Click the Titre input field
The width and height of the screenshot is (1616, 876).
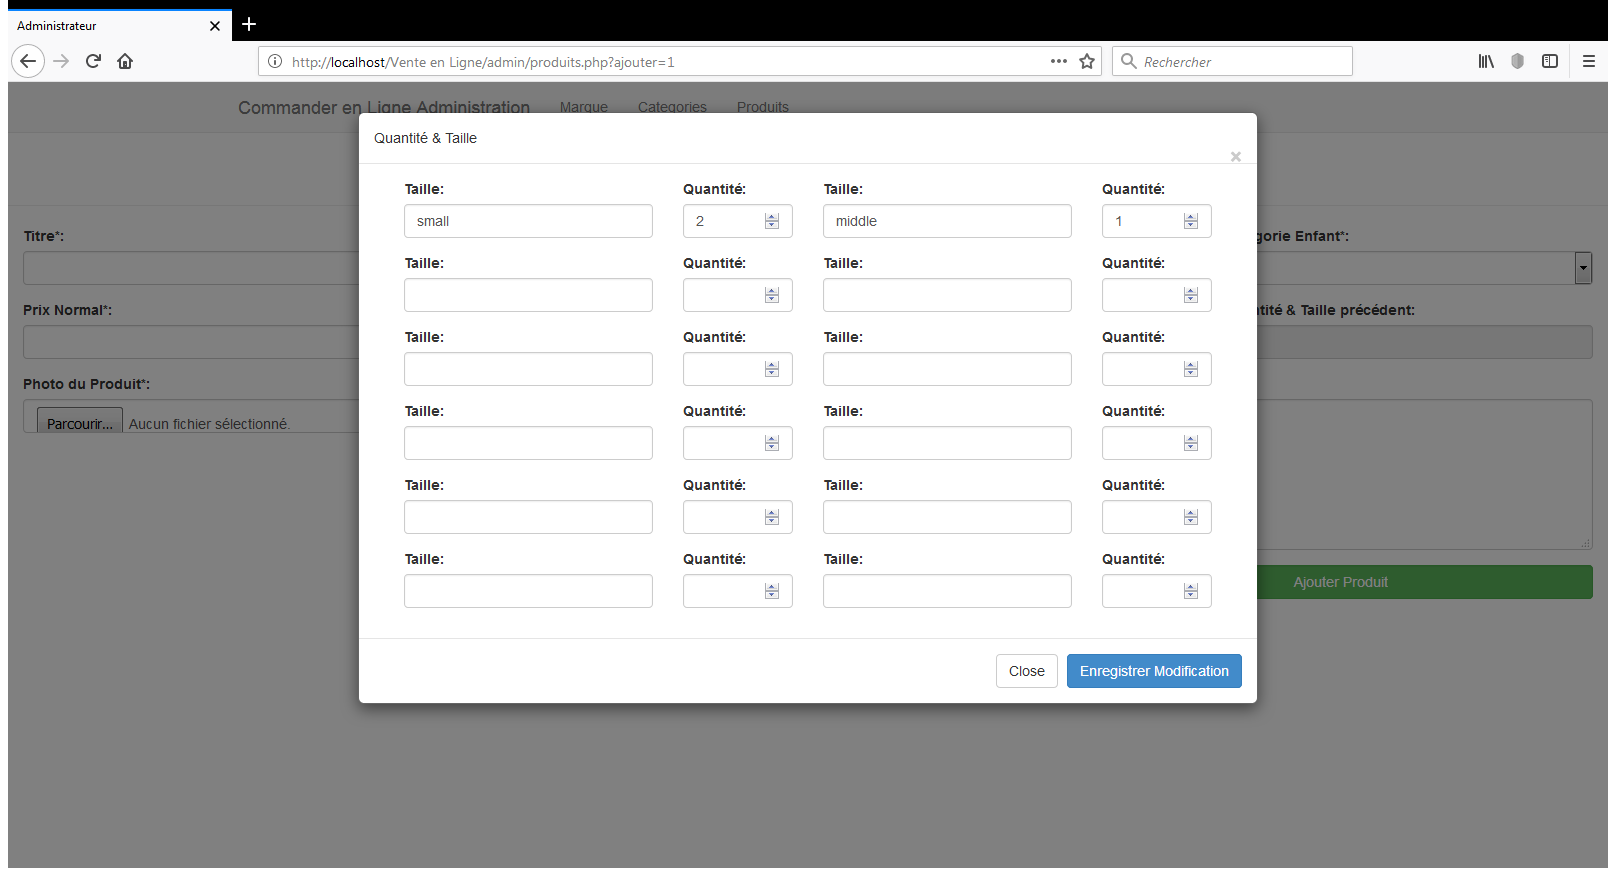[191, 268]
